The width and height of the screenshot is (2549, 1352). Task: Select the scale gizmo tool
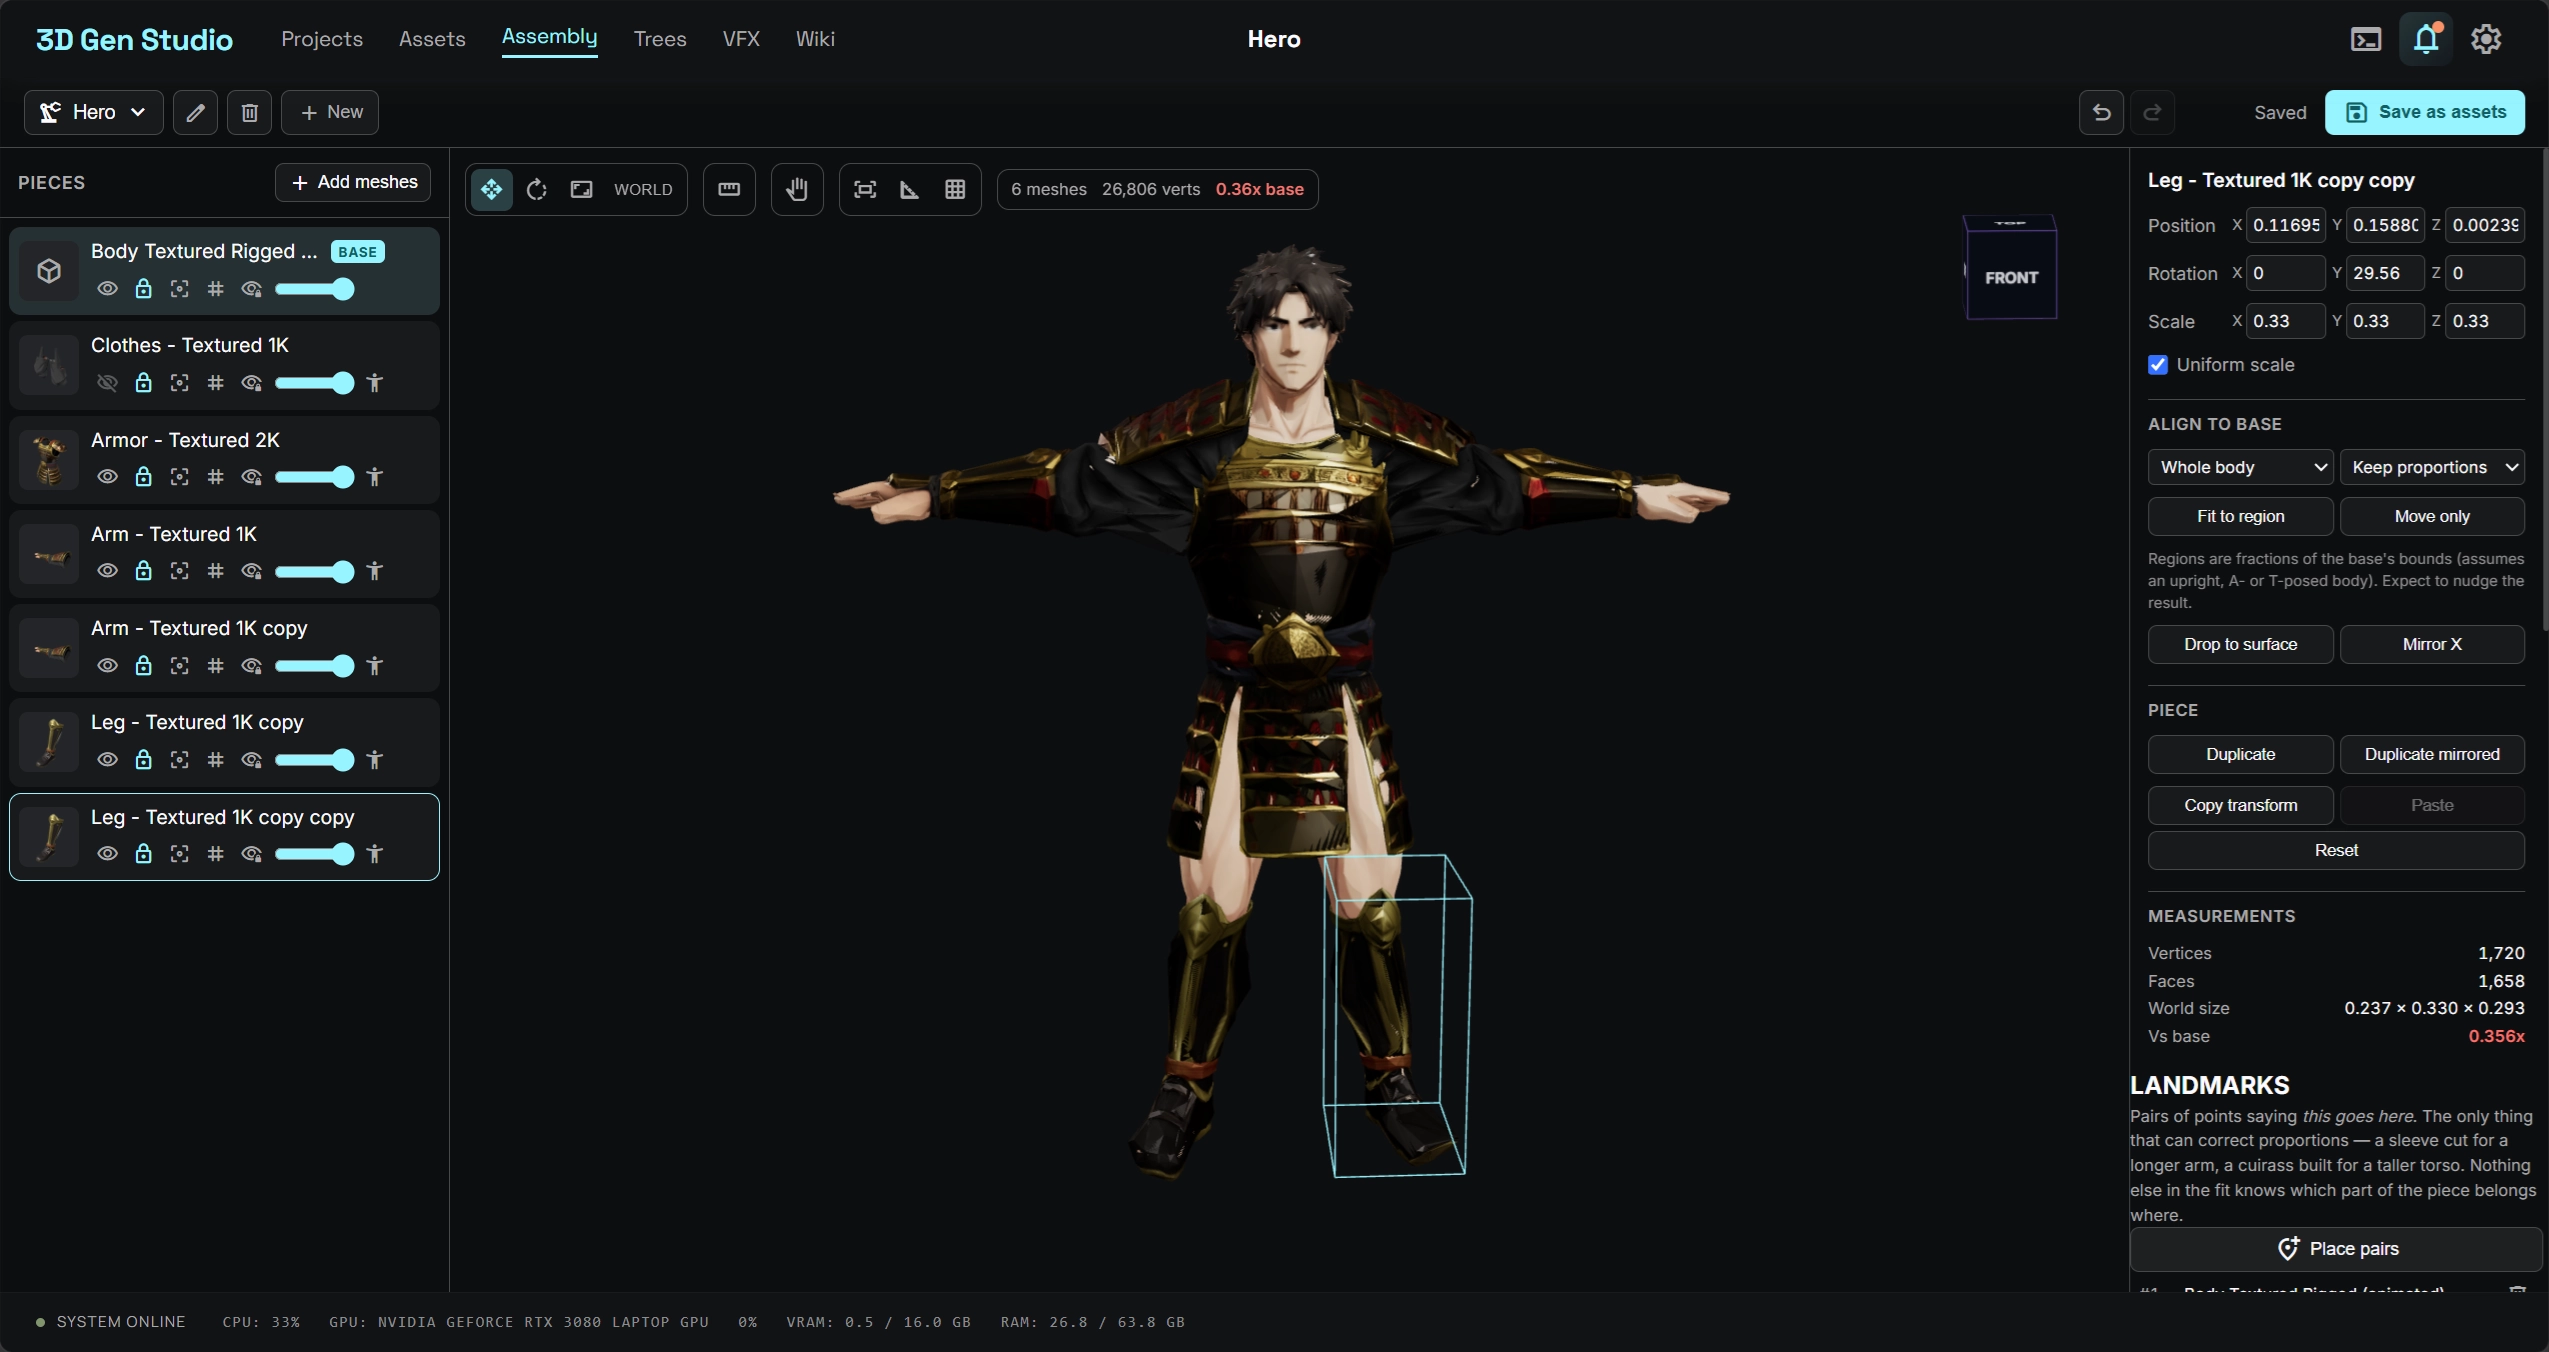581,189
